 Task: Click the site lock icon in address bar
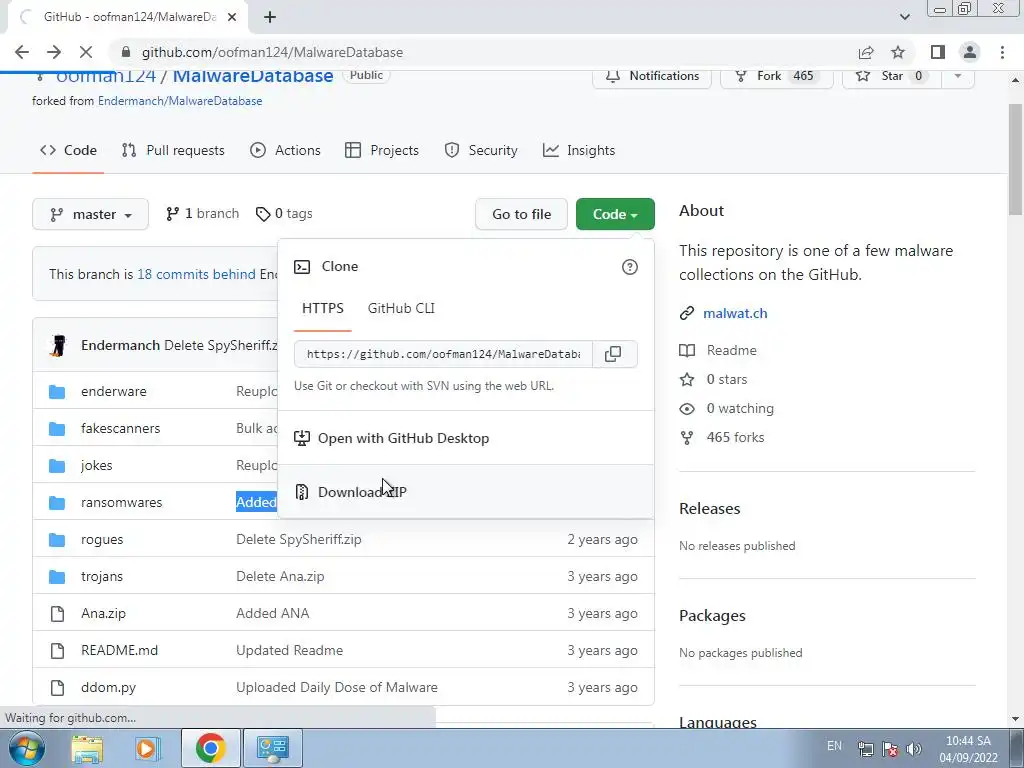pyautogui.click(x=126, y=52)
